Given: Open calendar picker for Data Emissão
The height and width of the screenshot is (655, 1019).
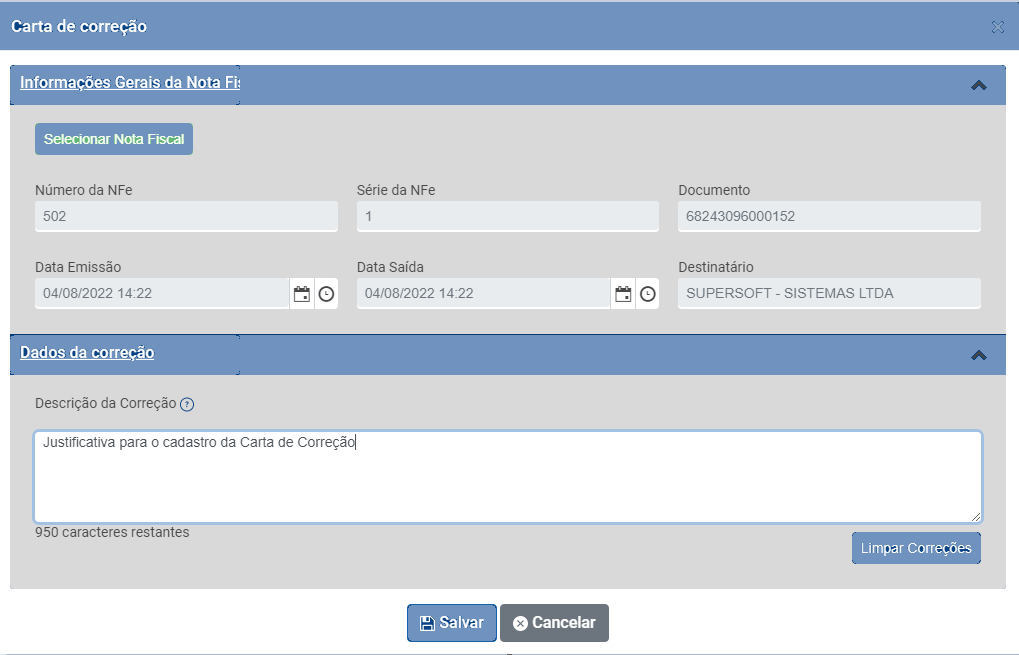Looking at the screenshot, I should [x=302, y=294].
